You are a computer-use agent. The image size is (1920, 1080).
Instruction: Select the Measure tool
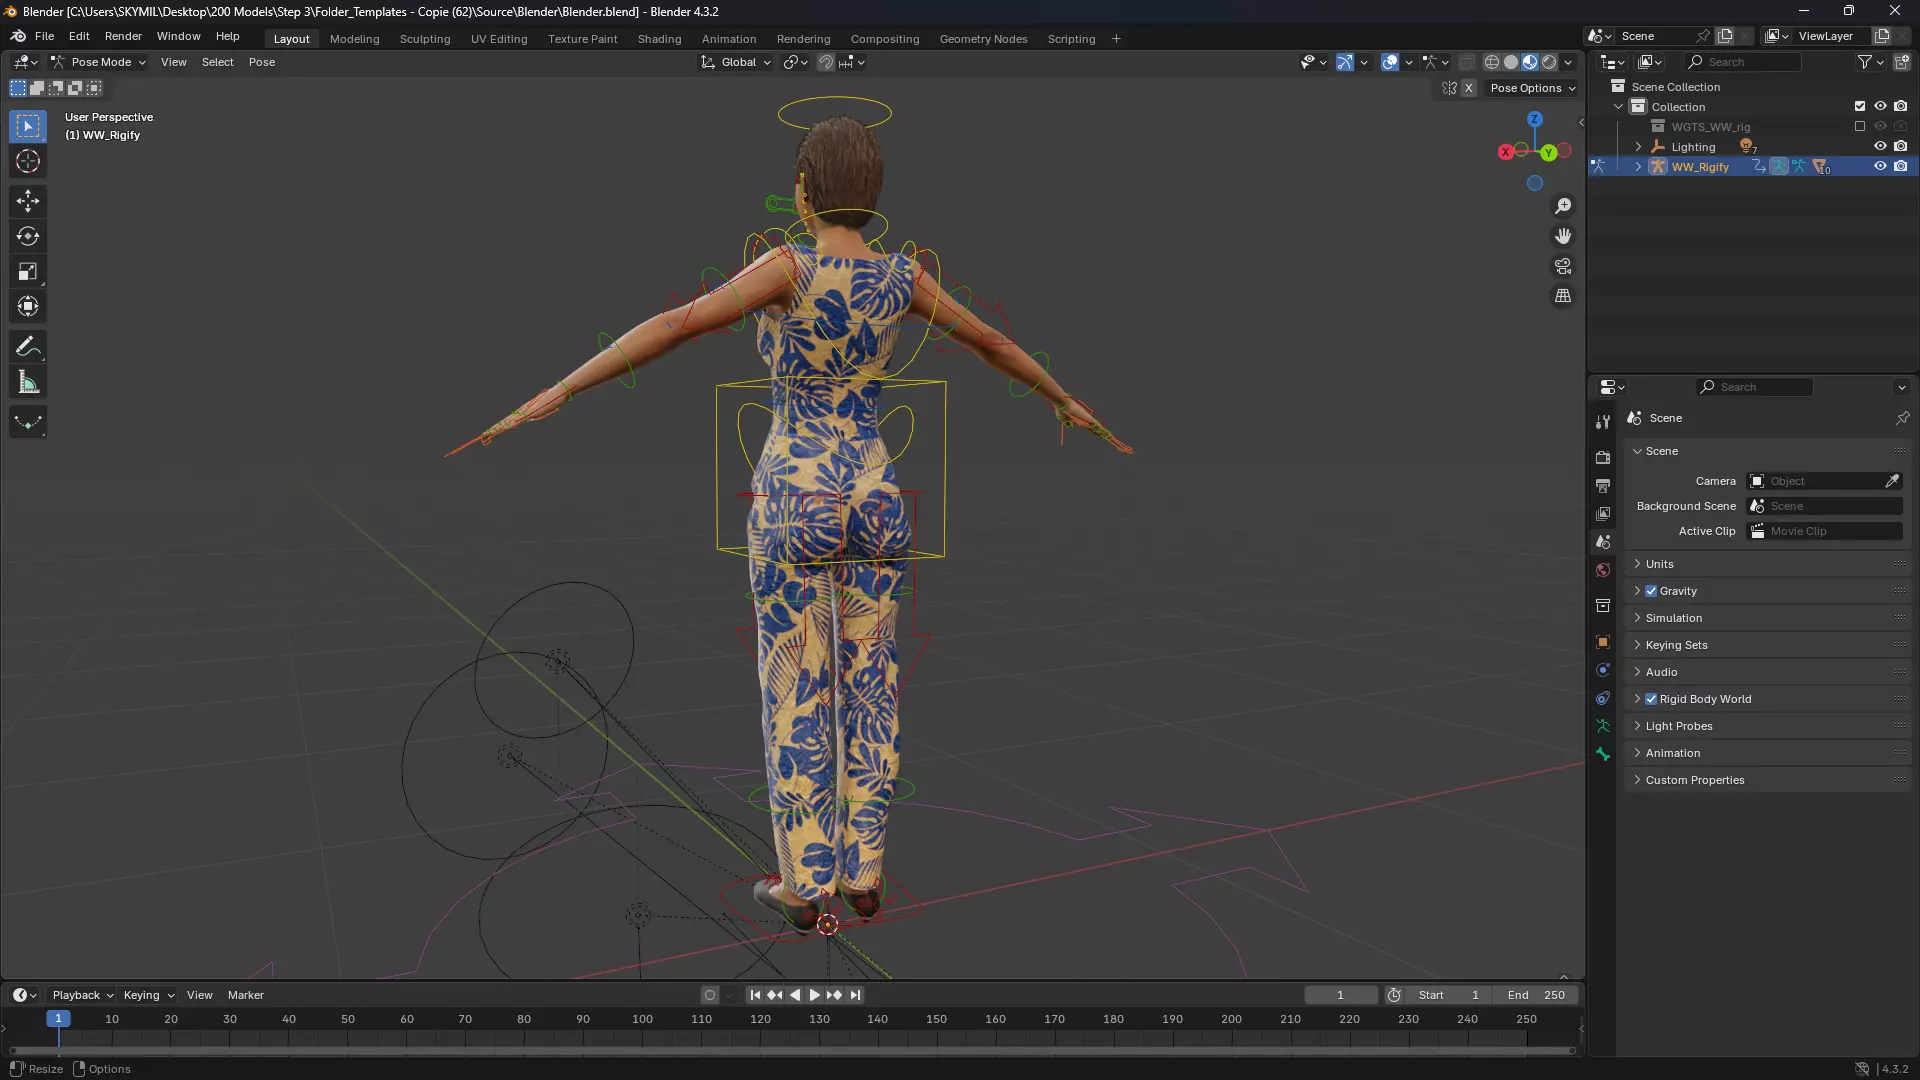click(x=28, y=382)
